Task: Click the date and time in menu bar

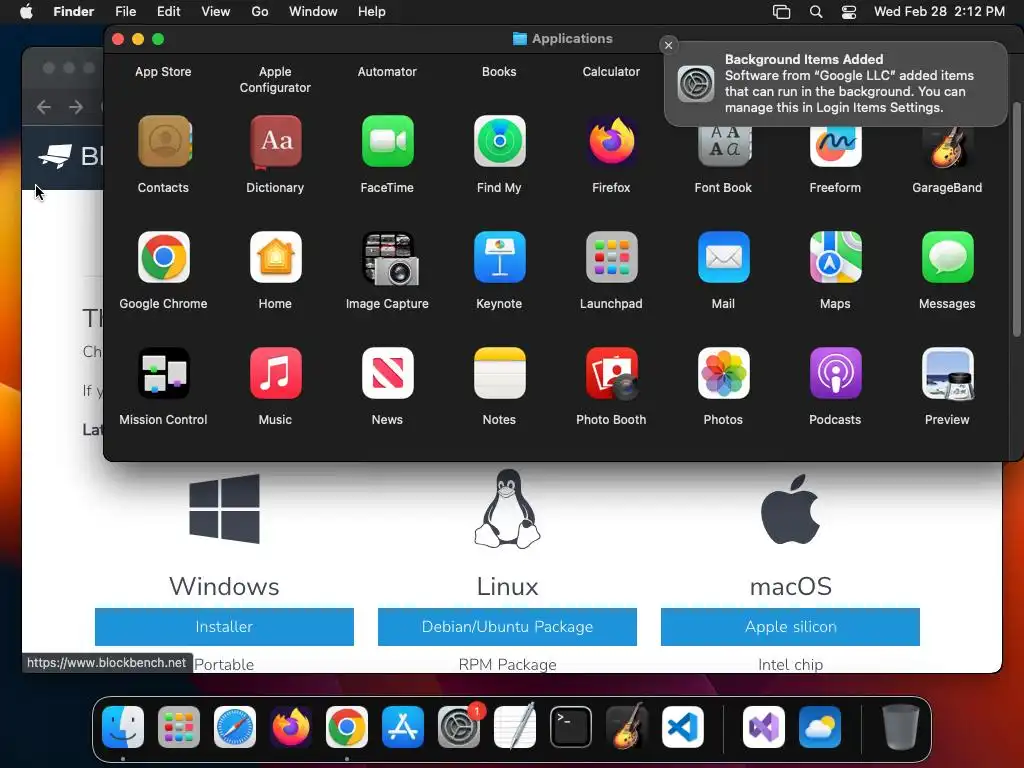Action: click(x=939, y=12)
